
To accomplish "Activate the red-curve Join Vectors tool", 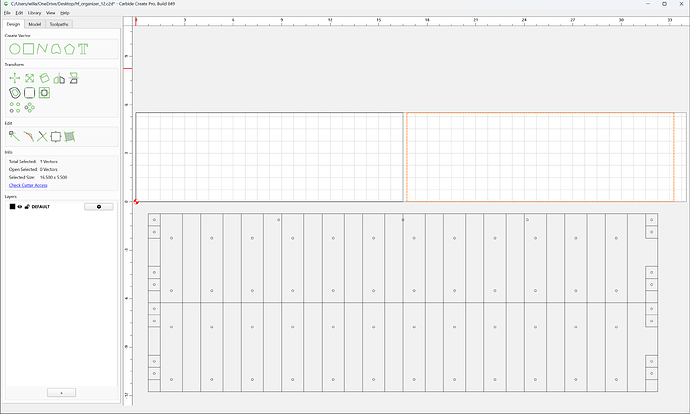I will click(x=28, y=136).
